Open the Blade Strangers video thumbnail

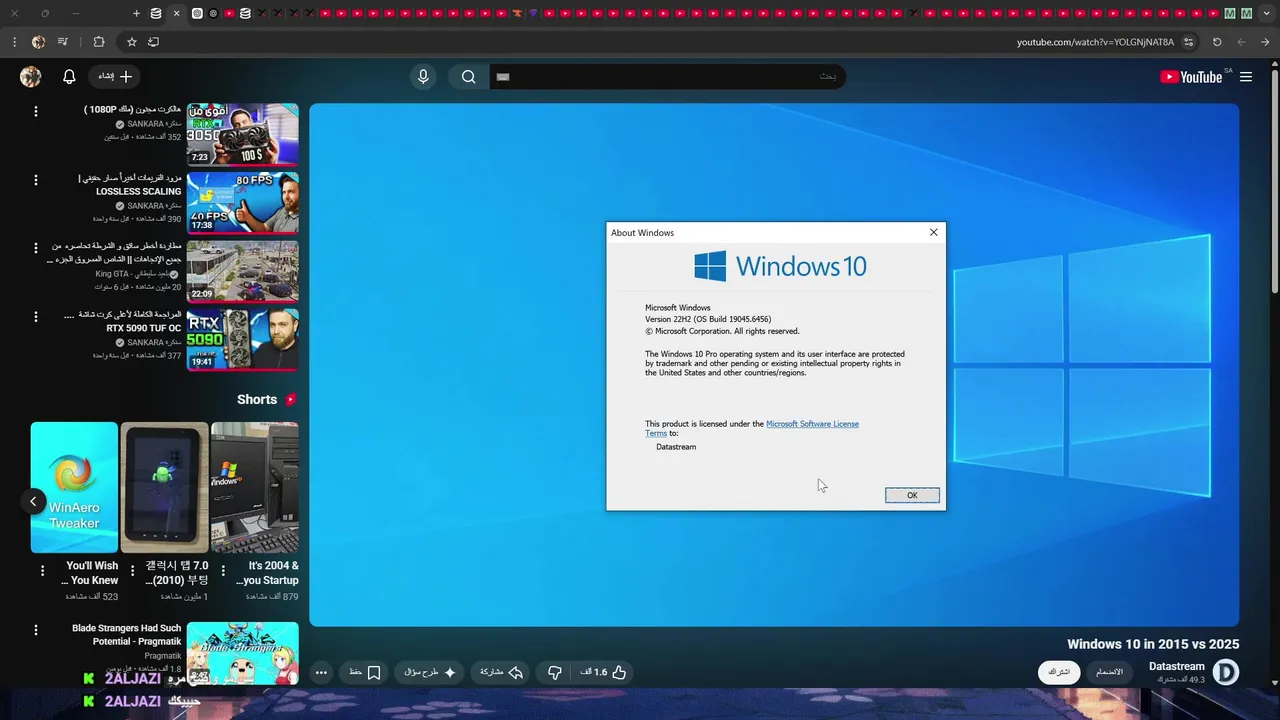(243, 653)
